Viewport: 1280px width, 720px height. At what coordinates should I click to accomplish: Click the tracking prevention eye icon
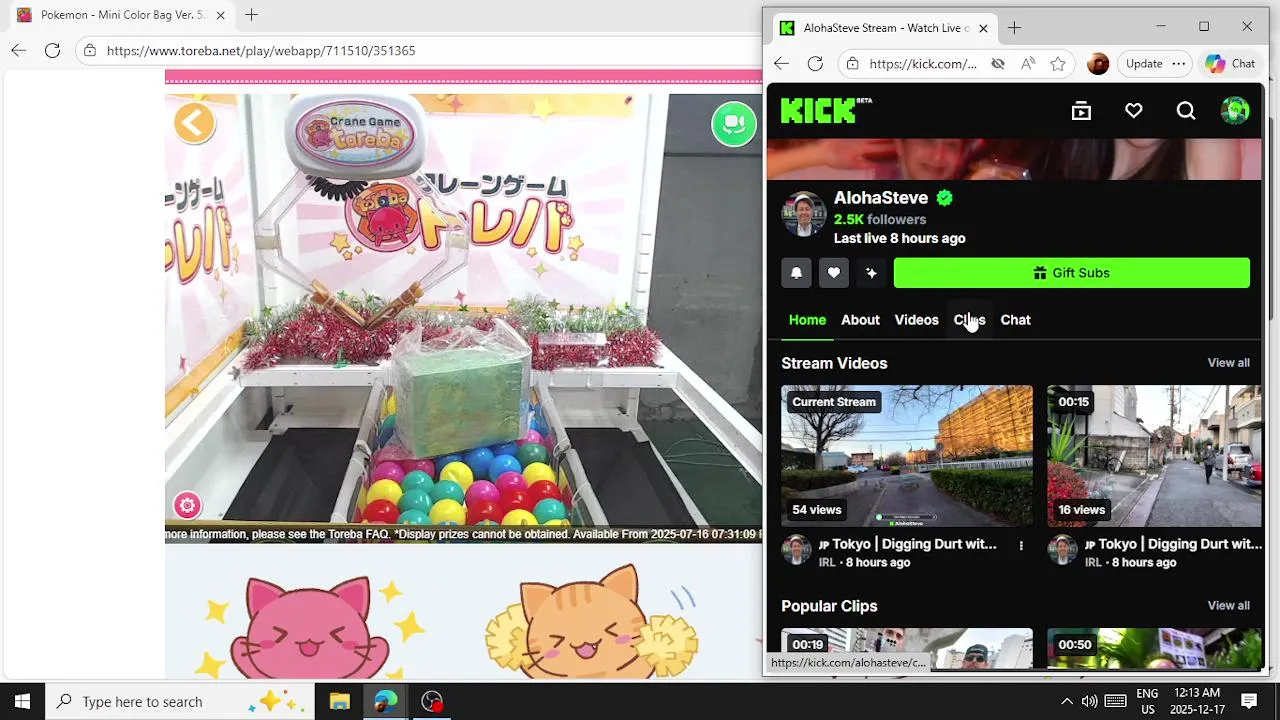pos(997,63)
